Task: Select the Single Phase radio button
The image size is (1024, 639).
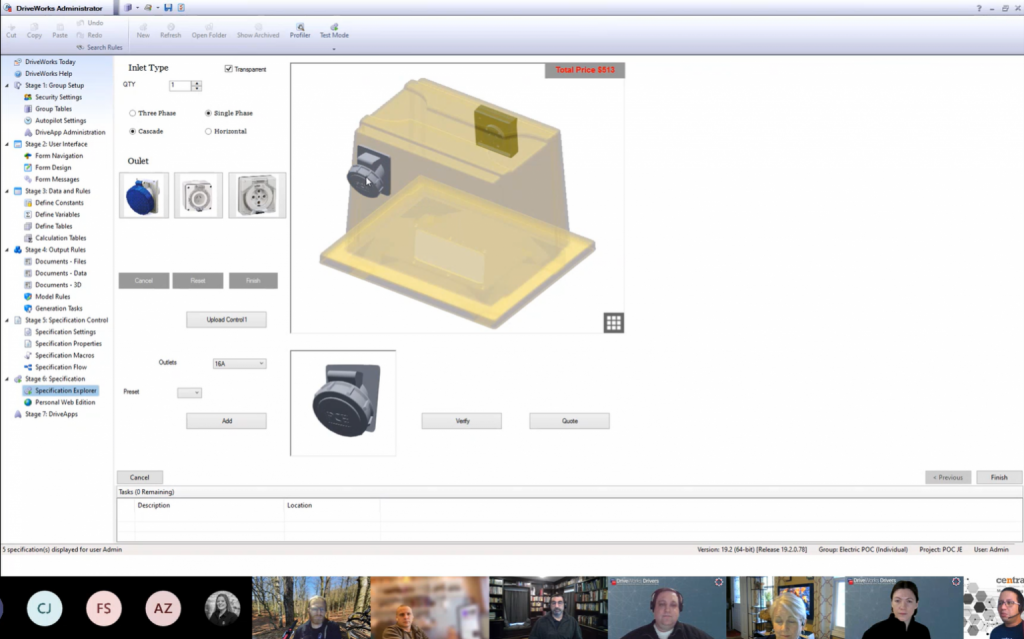Action: pos(208,113)
